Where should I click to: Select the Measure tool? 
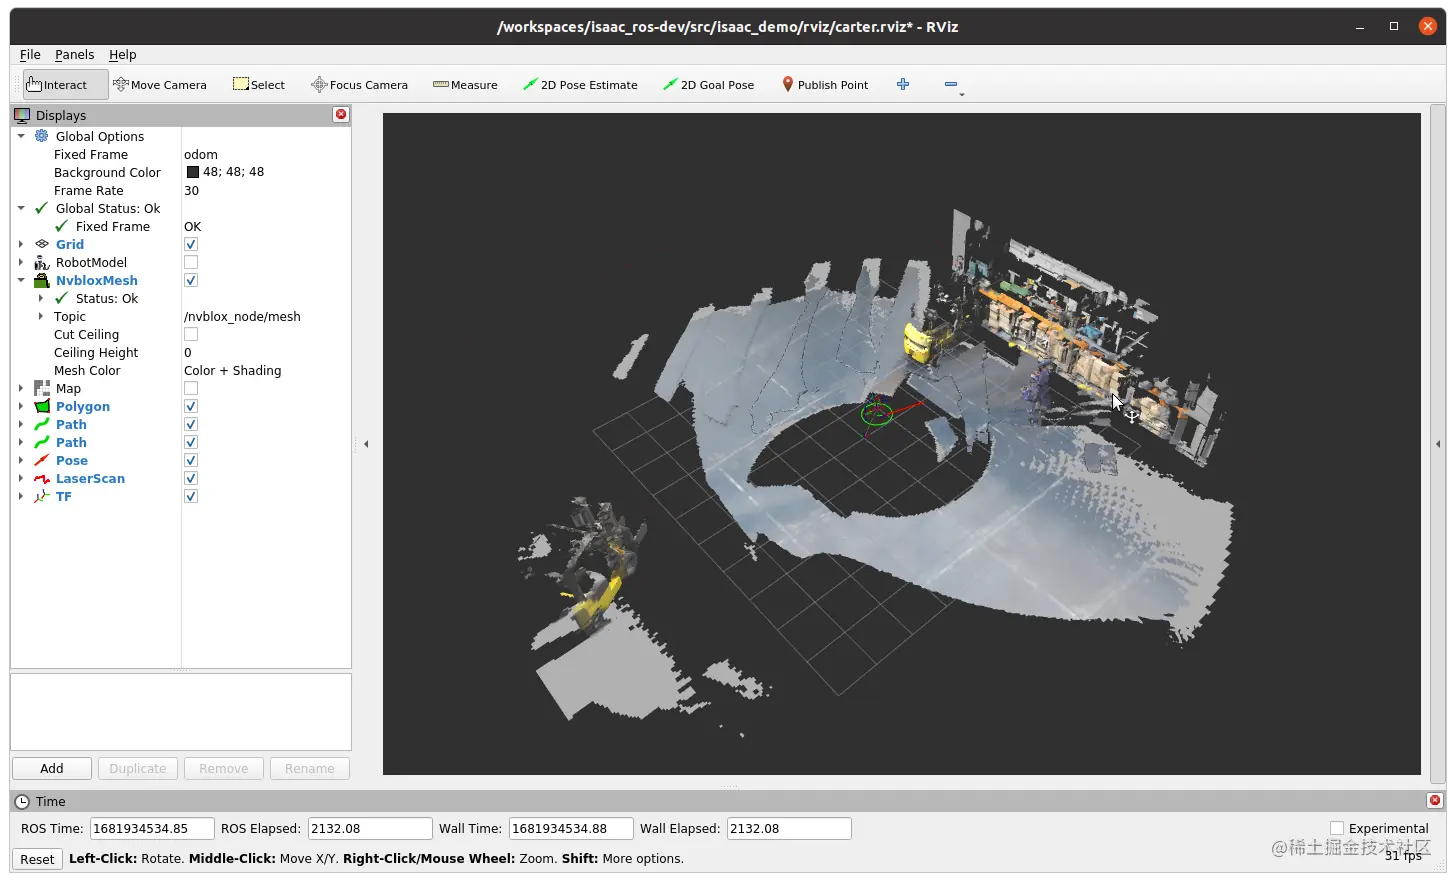coord(465,84)
